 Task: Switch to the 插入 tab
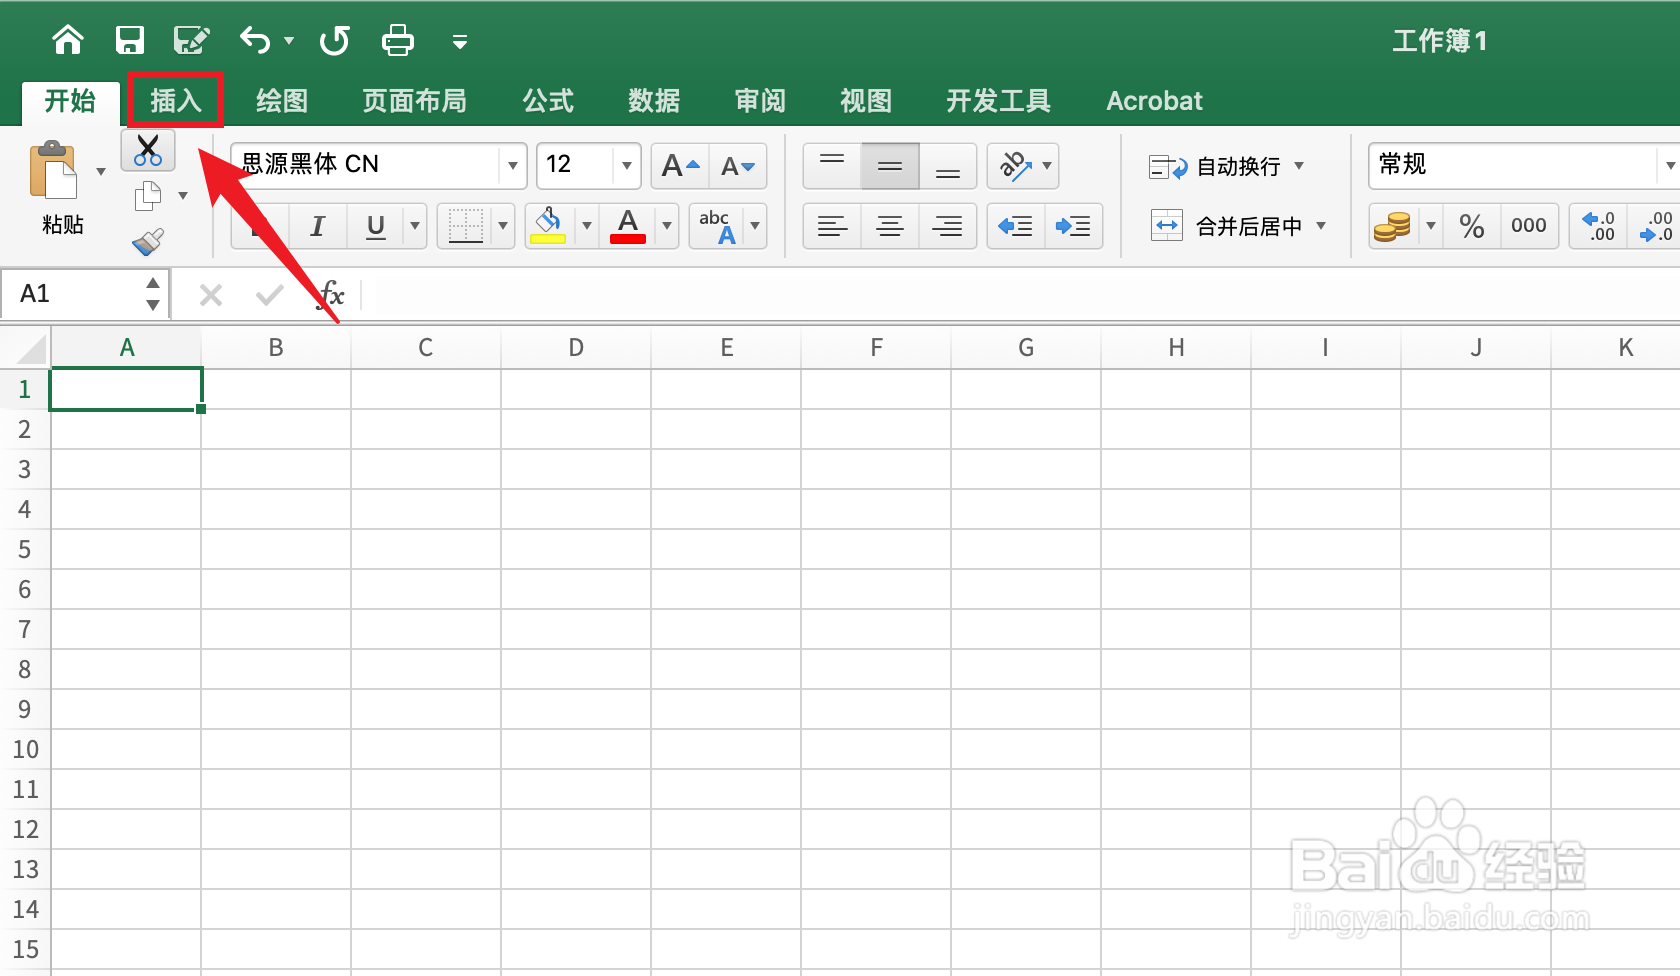176,101
